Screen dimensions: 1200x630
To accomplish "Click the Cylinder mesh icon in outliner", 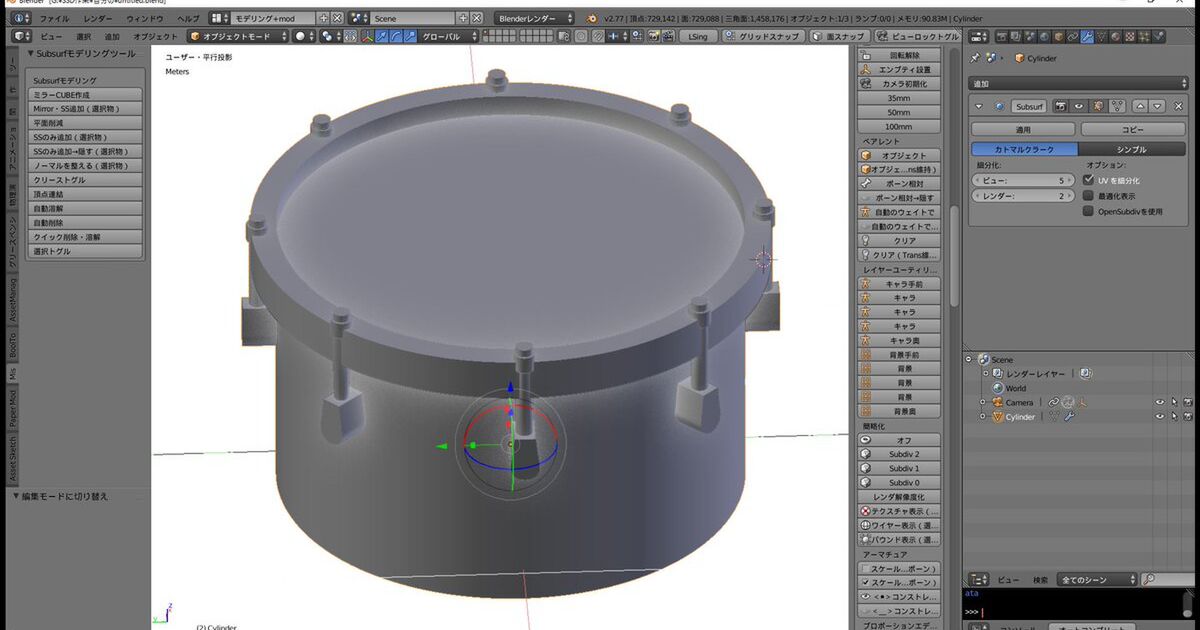I will [996, 417].
